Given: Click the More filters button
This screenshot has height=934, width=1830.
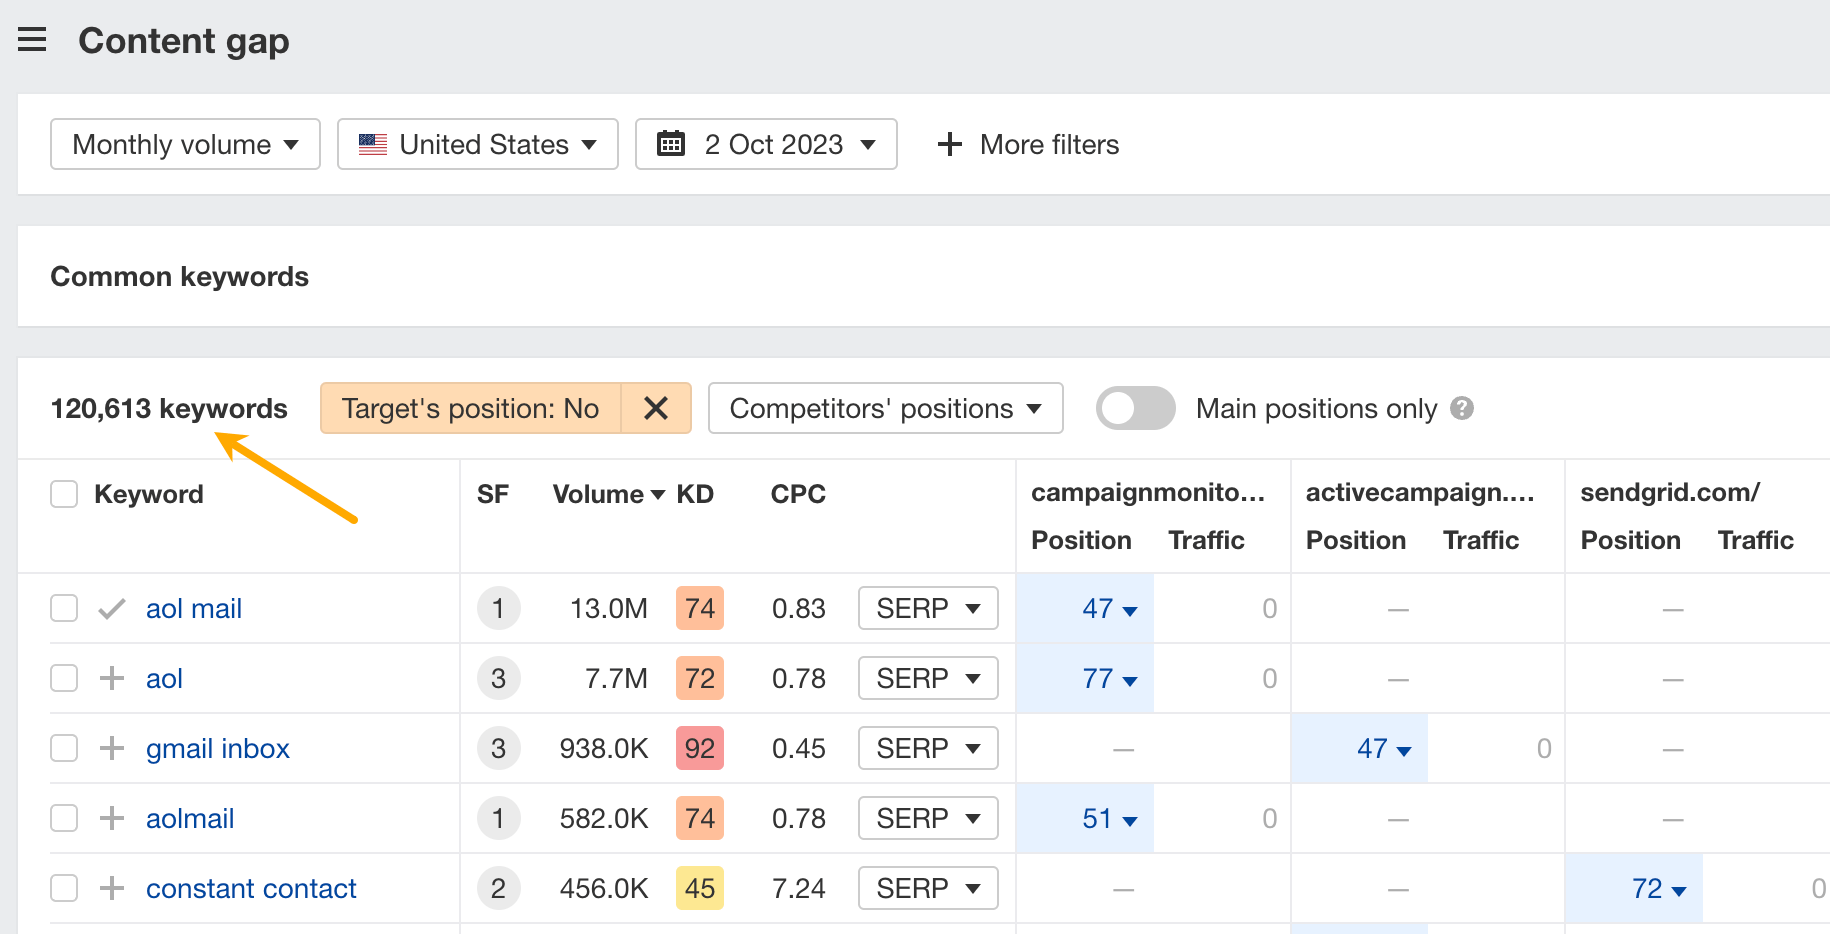Looking at the screenshot, I should (1028, 144).
